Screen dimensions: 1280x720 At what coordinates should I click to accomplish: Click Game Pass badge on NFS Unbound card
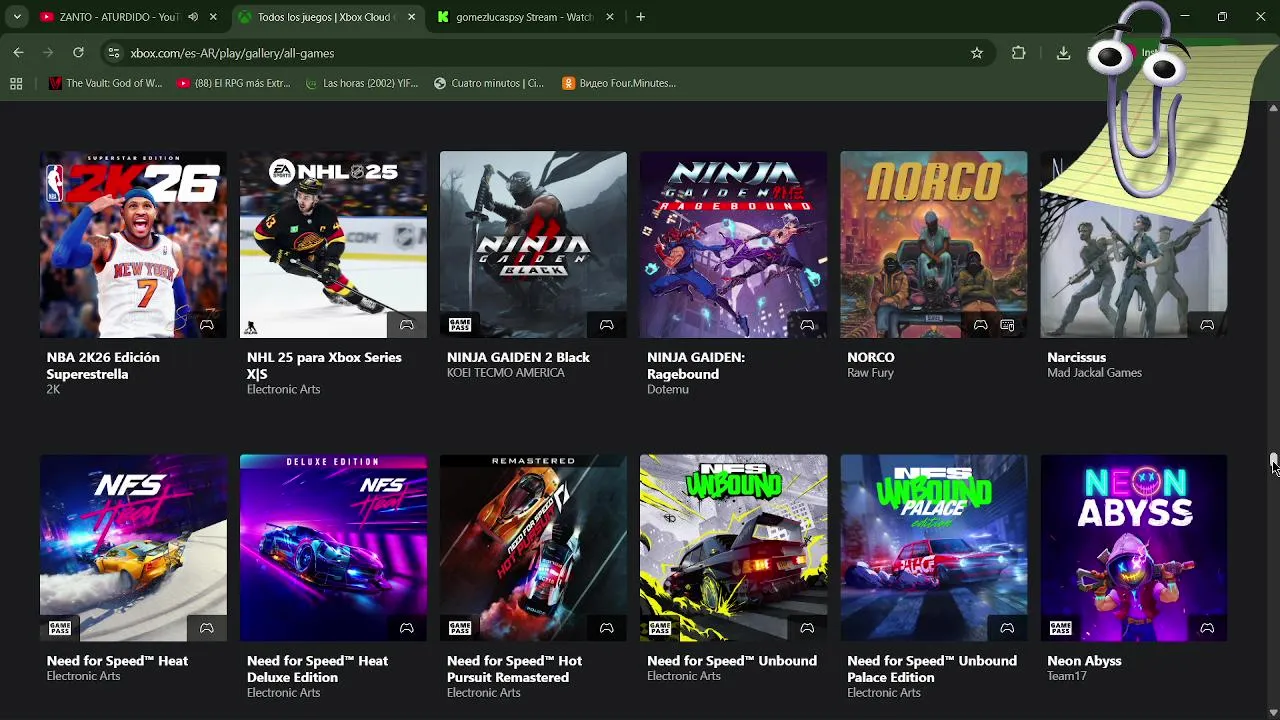pyautogui.click(x=660, y=628)
